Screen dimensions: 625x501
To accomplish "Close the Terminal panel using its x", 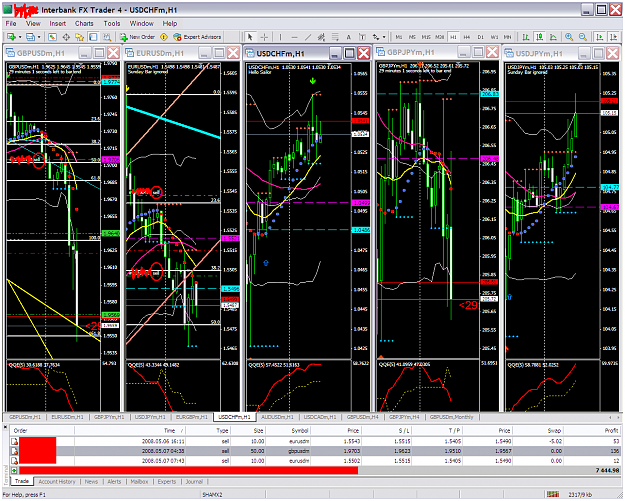I will 6,427.
